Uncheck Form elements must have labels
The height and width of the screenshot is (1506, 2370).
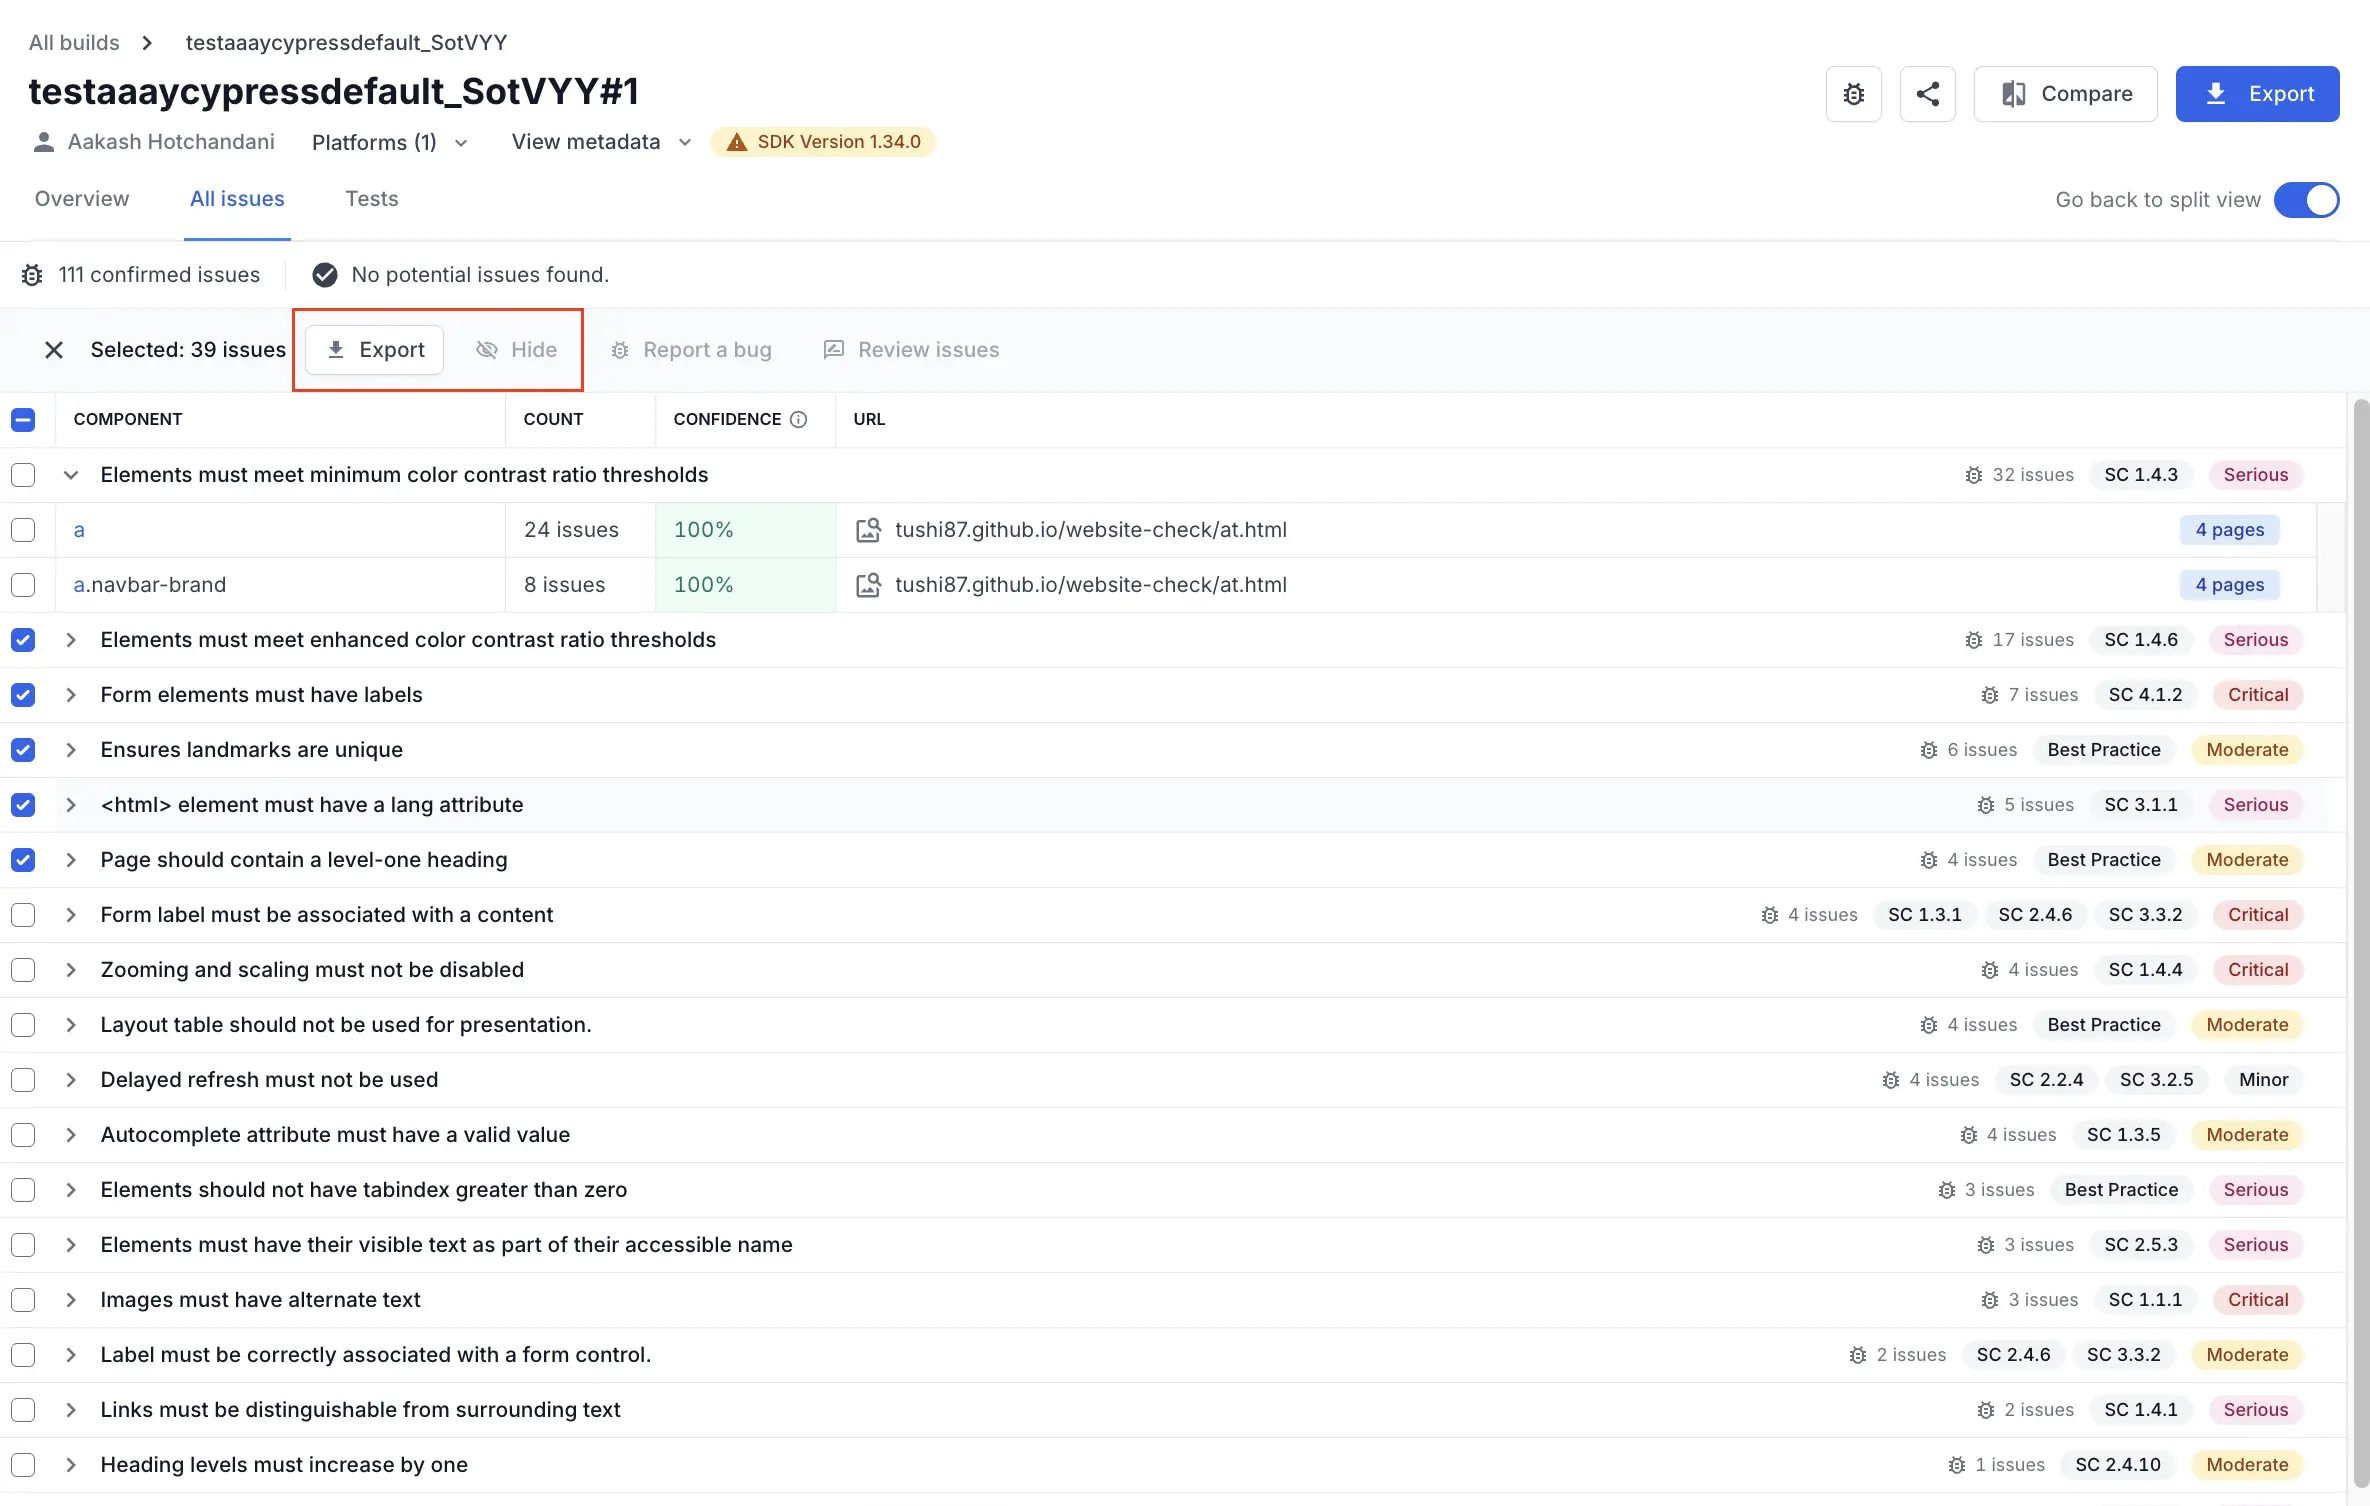click(23, 695)
